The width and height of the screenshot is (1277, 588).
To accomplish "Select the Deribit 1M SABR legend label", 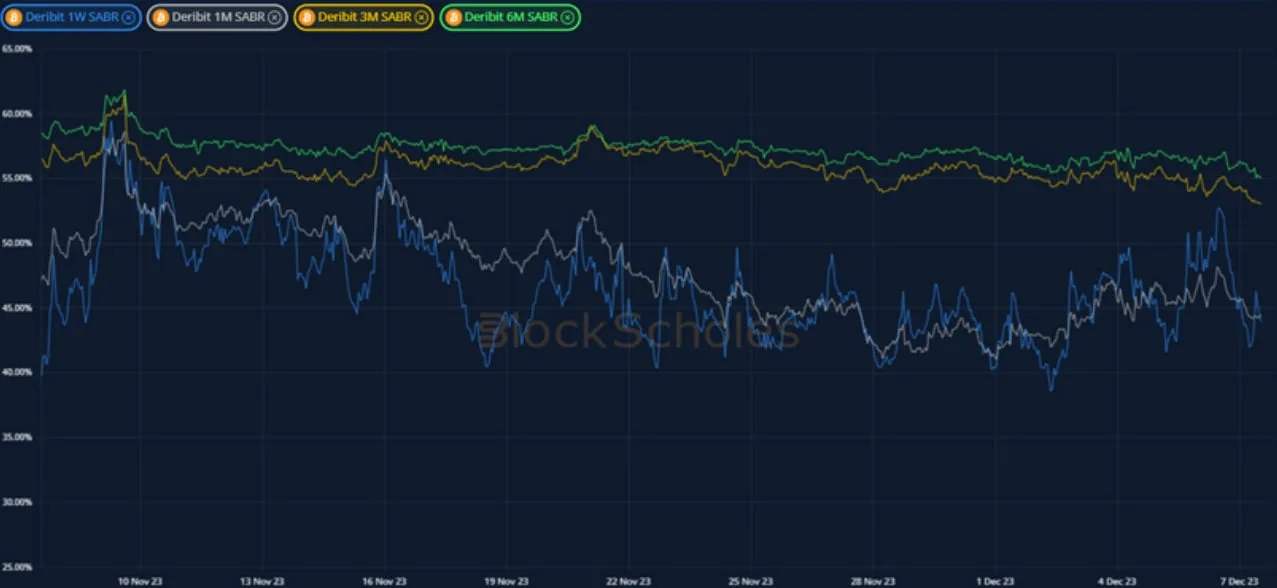I will click(x=218, y=17).
